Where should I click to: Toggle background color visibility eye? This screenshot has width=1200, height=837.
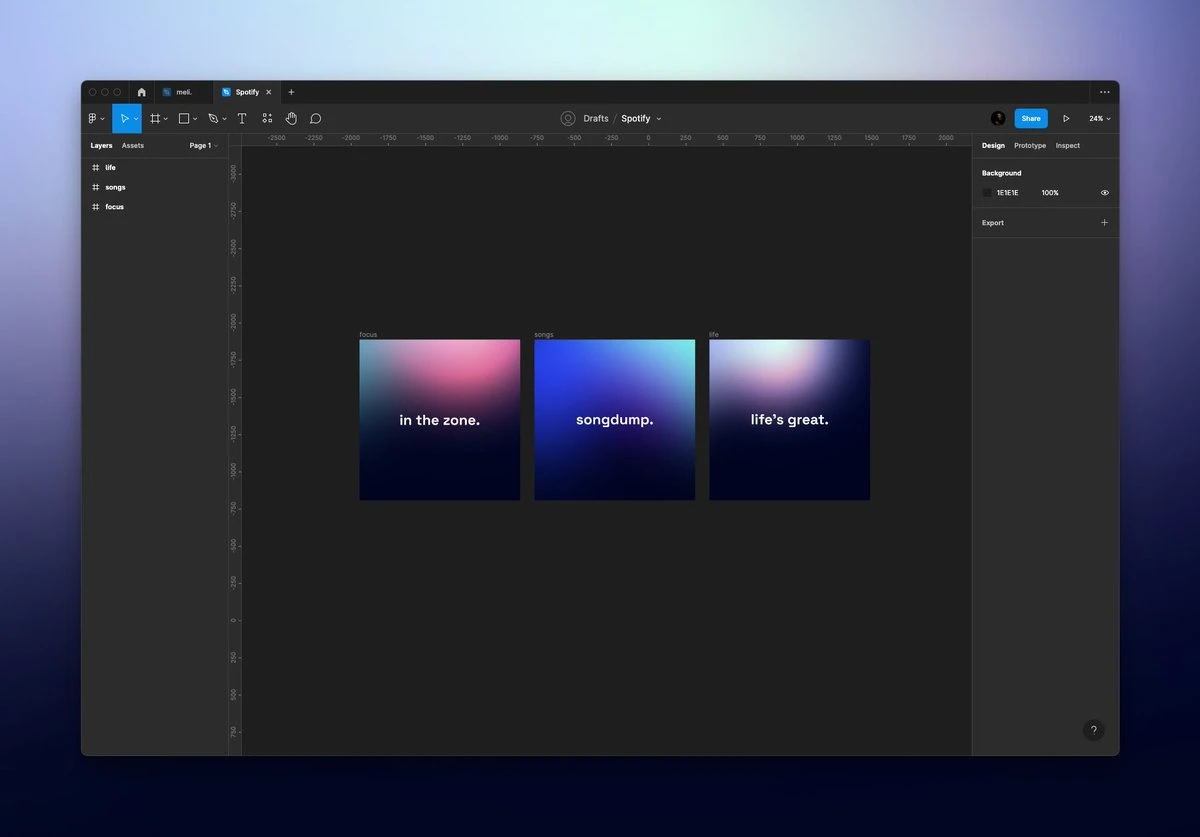click(1104, 193)
